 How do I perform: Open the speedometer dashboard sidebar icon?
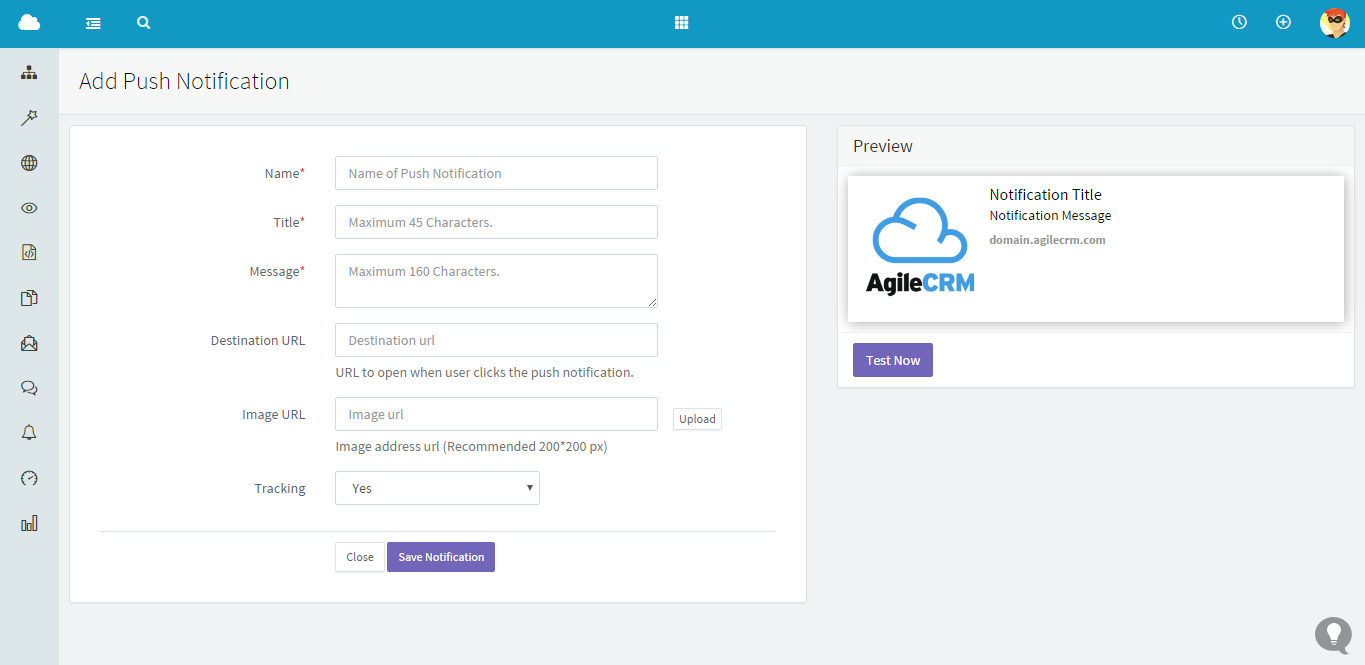point(29,478)
